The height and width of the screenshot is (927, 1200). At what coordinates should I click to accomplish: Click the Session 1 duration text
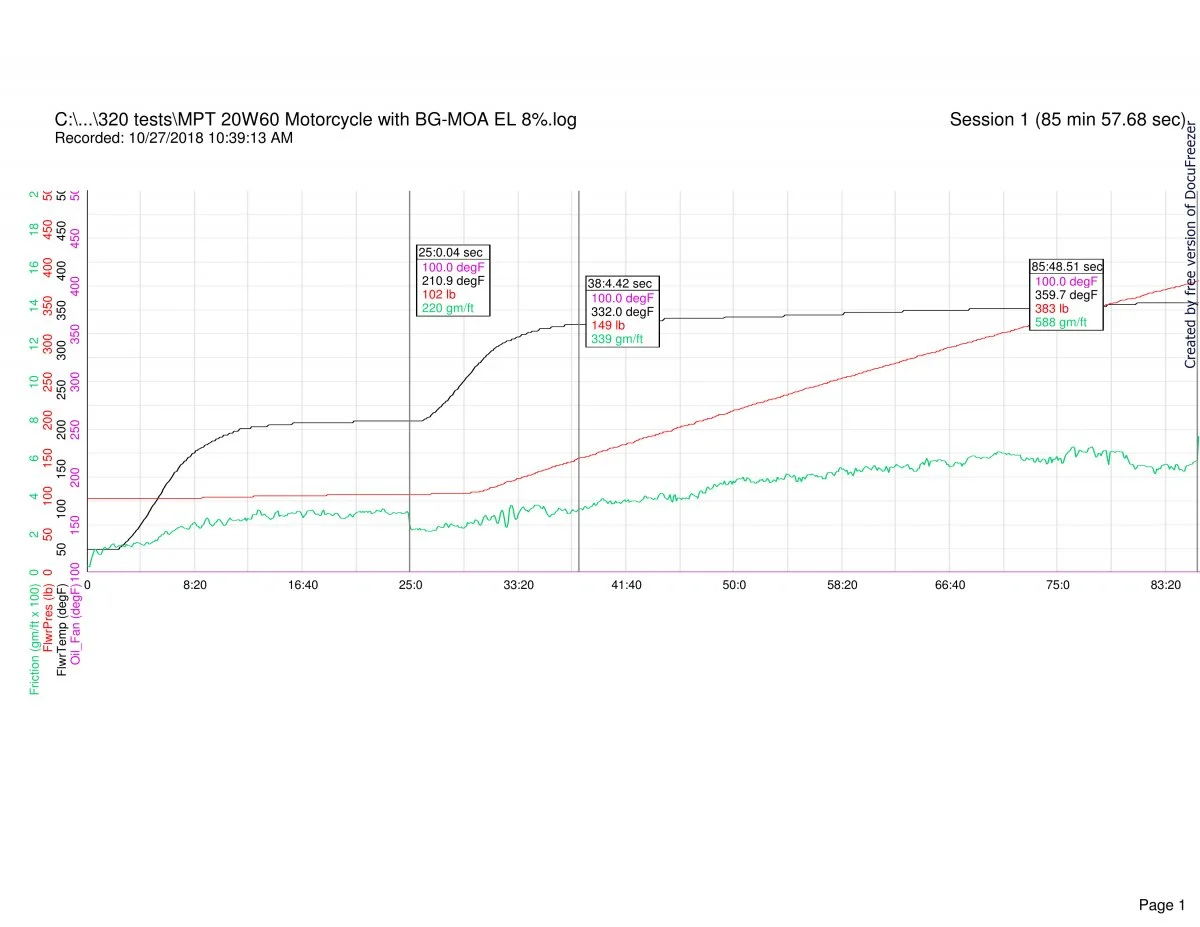(x=1067, y=120)
